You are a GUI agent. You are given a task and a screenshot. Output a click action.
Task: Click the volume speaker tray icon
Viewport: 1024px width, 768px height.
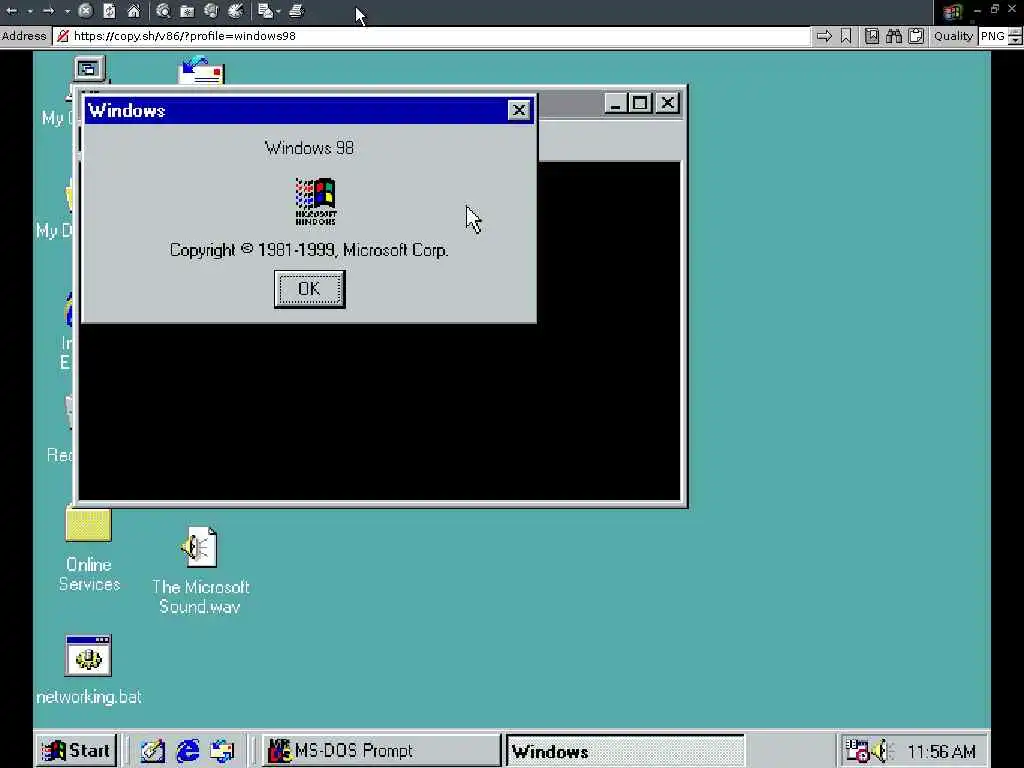881,751
